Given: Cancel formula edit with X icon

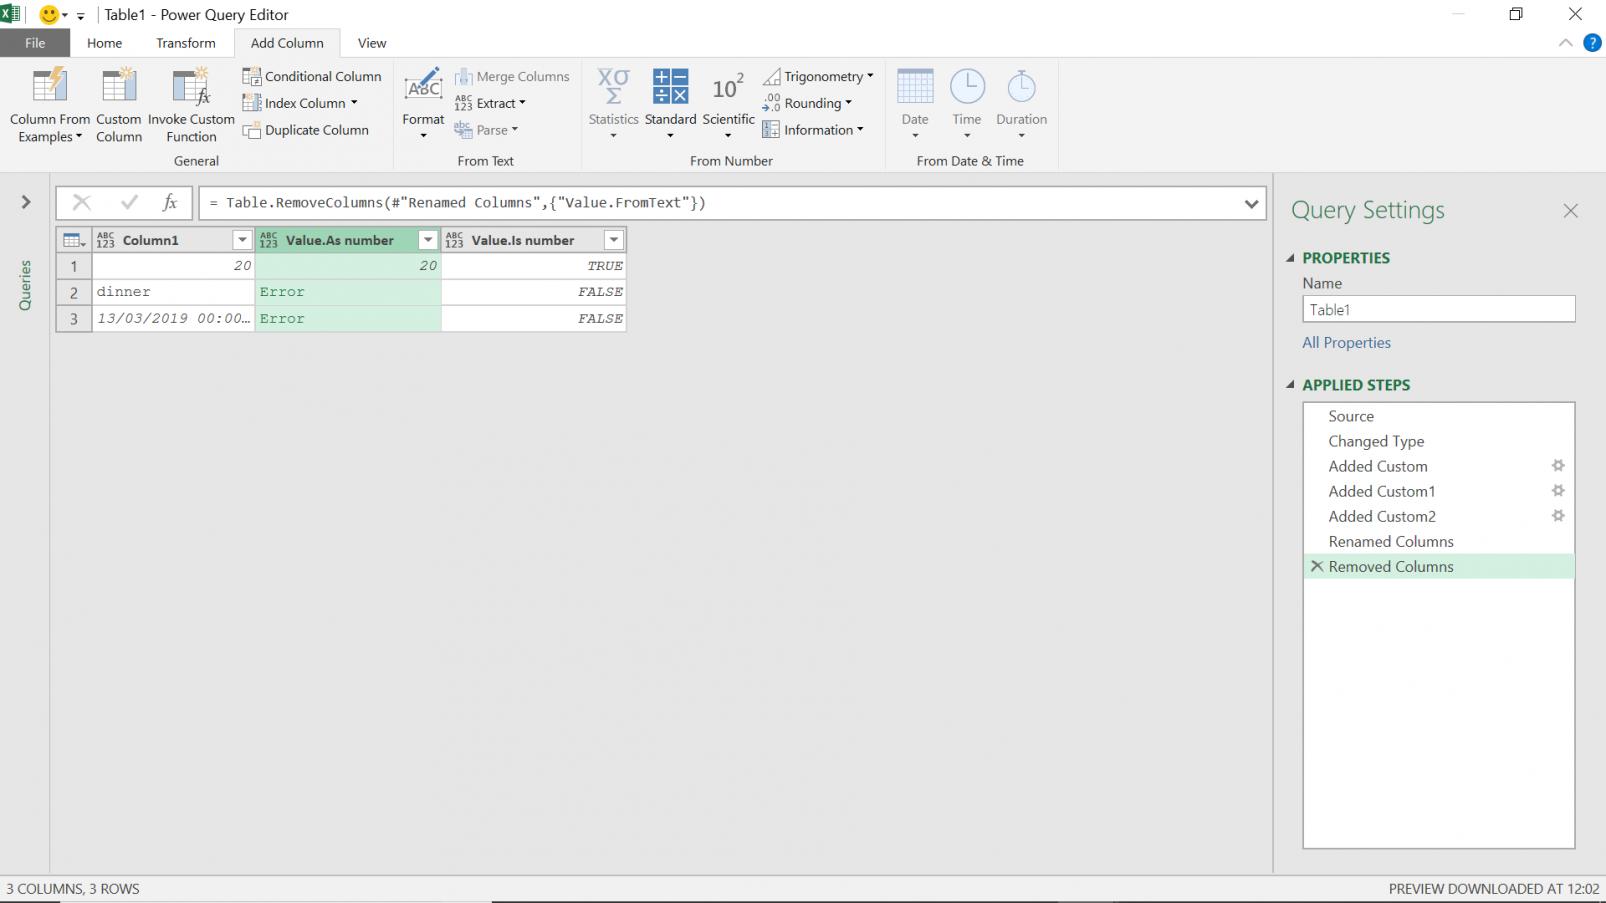Looking at the screenshot, I should (82, 203).
